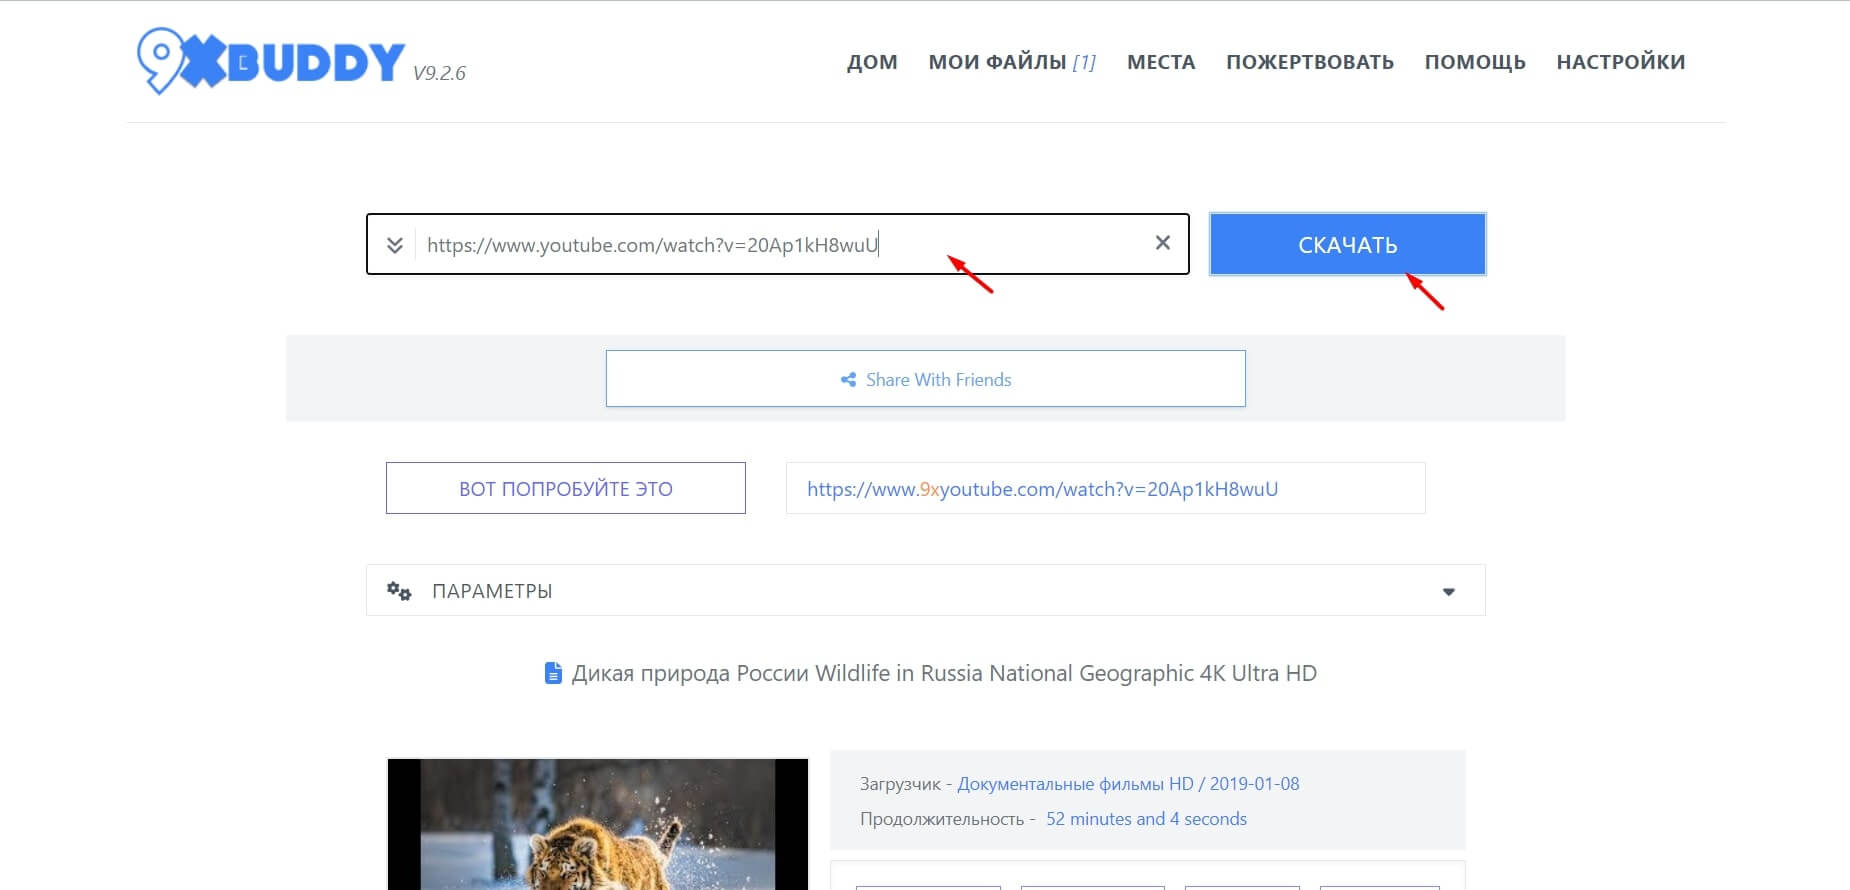
Task: Click the Загрузчик label
Action: coord(900,784)
